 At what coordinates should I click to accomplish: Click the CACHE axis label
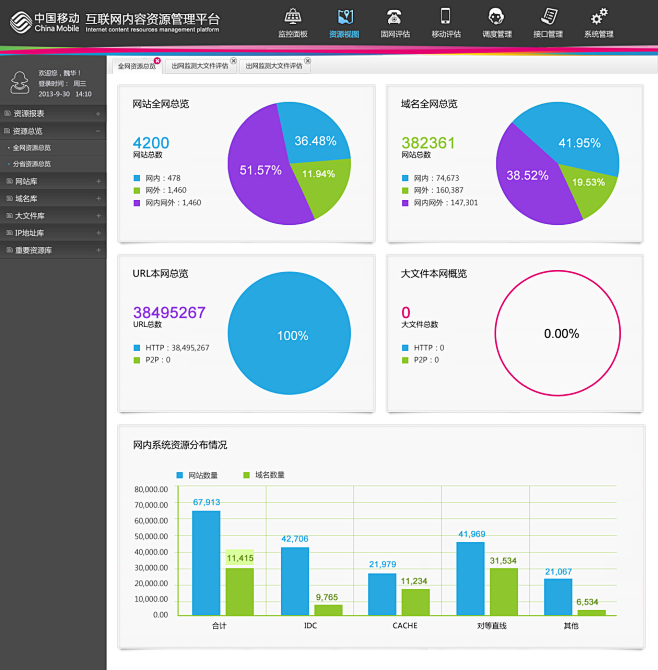tap(405, 626)
